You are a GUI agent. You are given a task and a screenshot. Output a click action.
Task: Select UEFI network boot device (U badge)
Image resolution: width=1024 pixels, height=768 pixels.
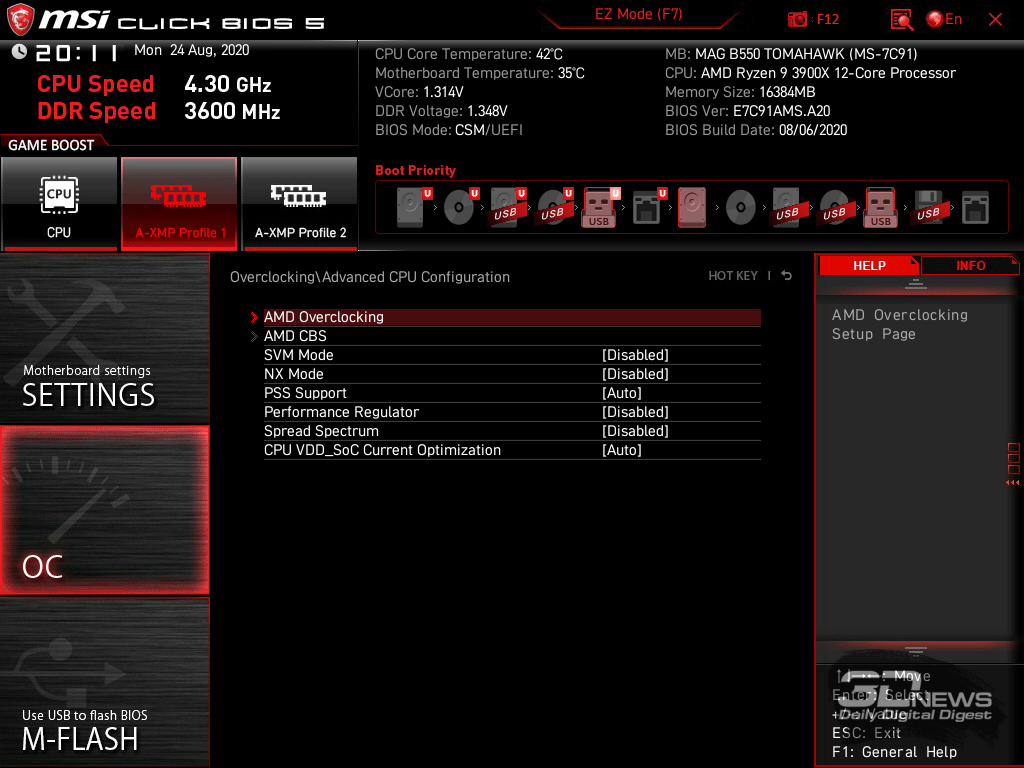(x=648, y=207)
